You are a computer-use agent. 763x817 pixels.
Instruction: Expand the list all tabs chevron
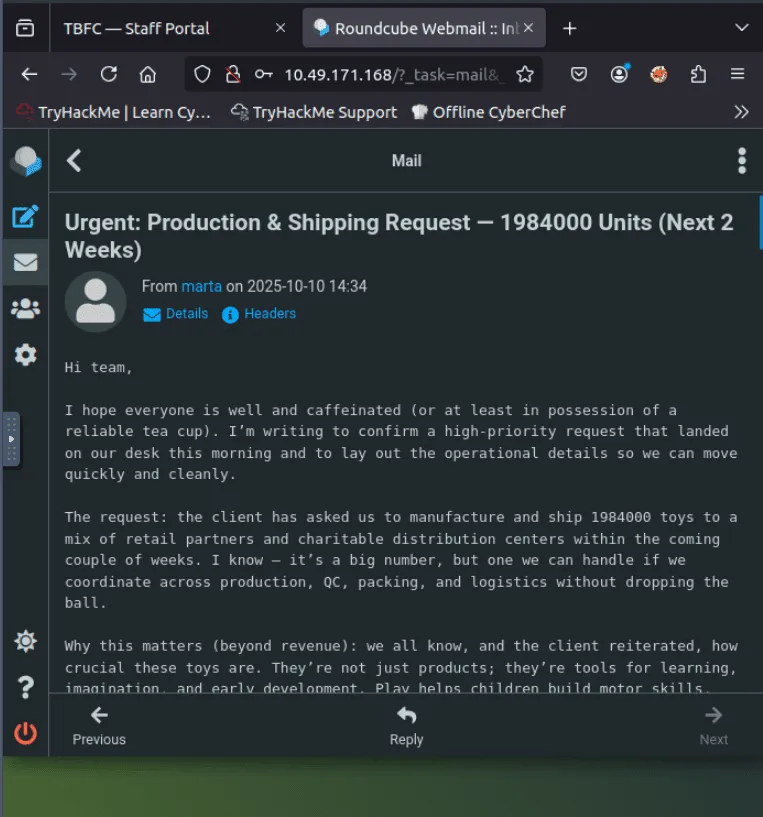point(741,28)
